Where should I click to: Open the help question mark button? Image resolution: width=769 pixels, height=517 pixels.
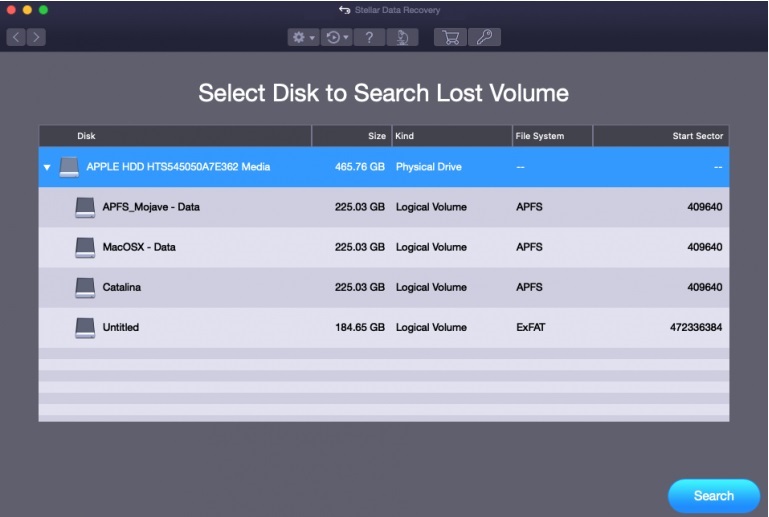[369, 37]
